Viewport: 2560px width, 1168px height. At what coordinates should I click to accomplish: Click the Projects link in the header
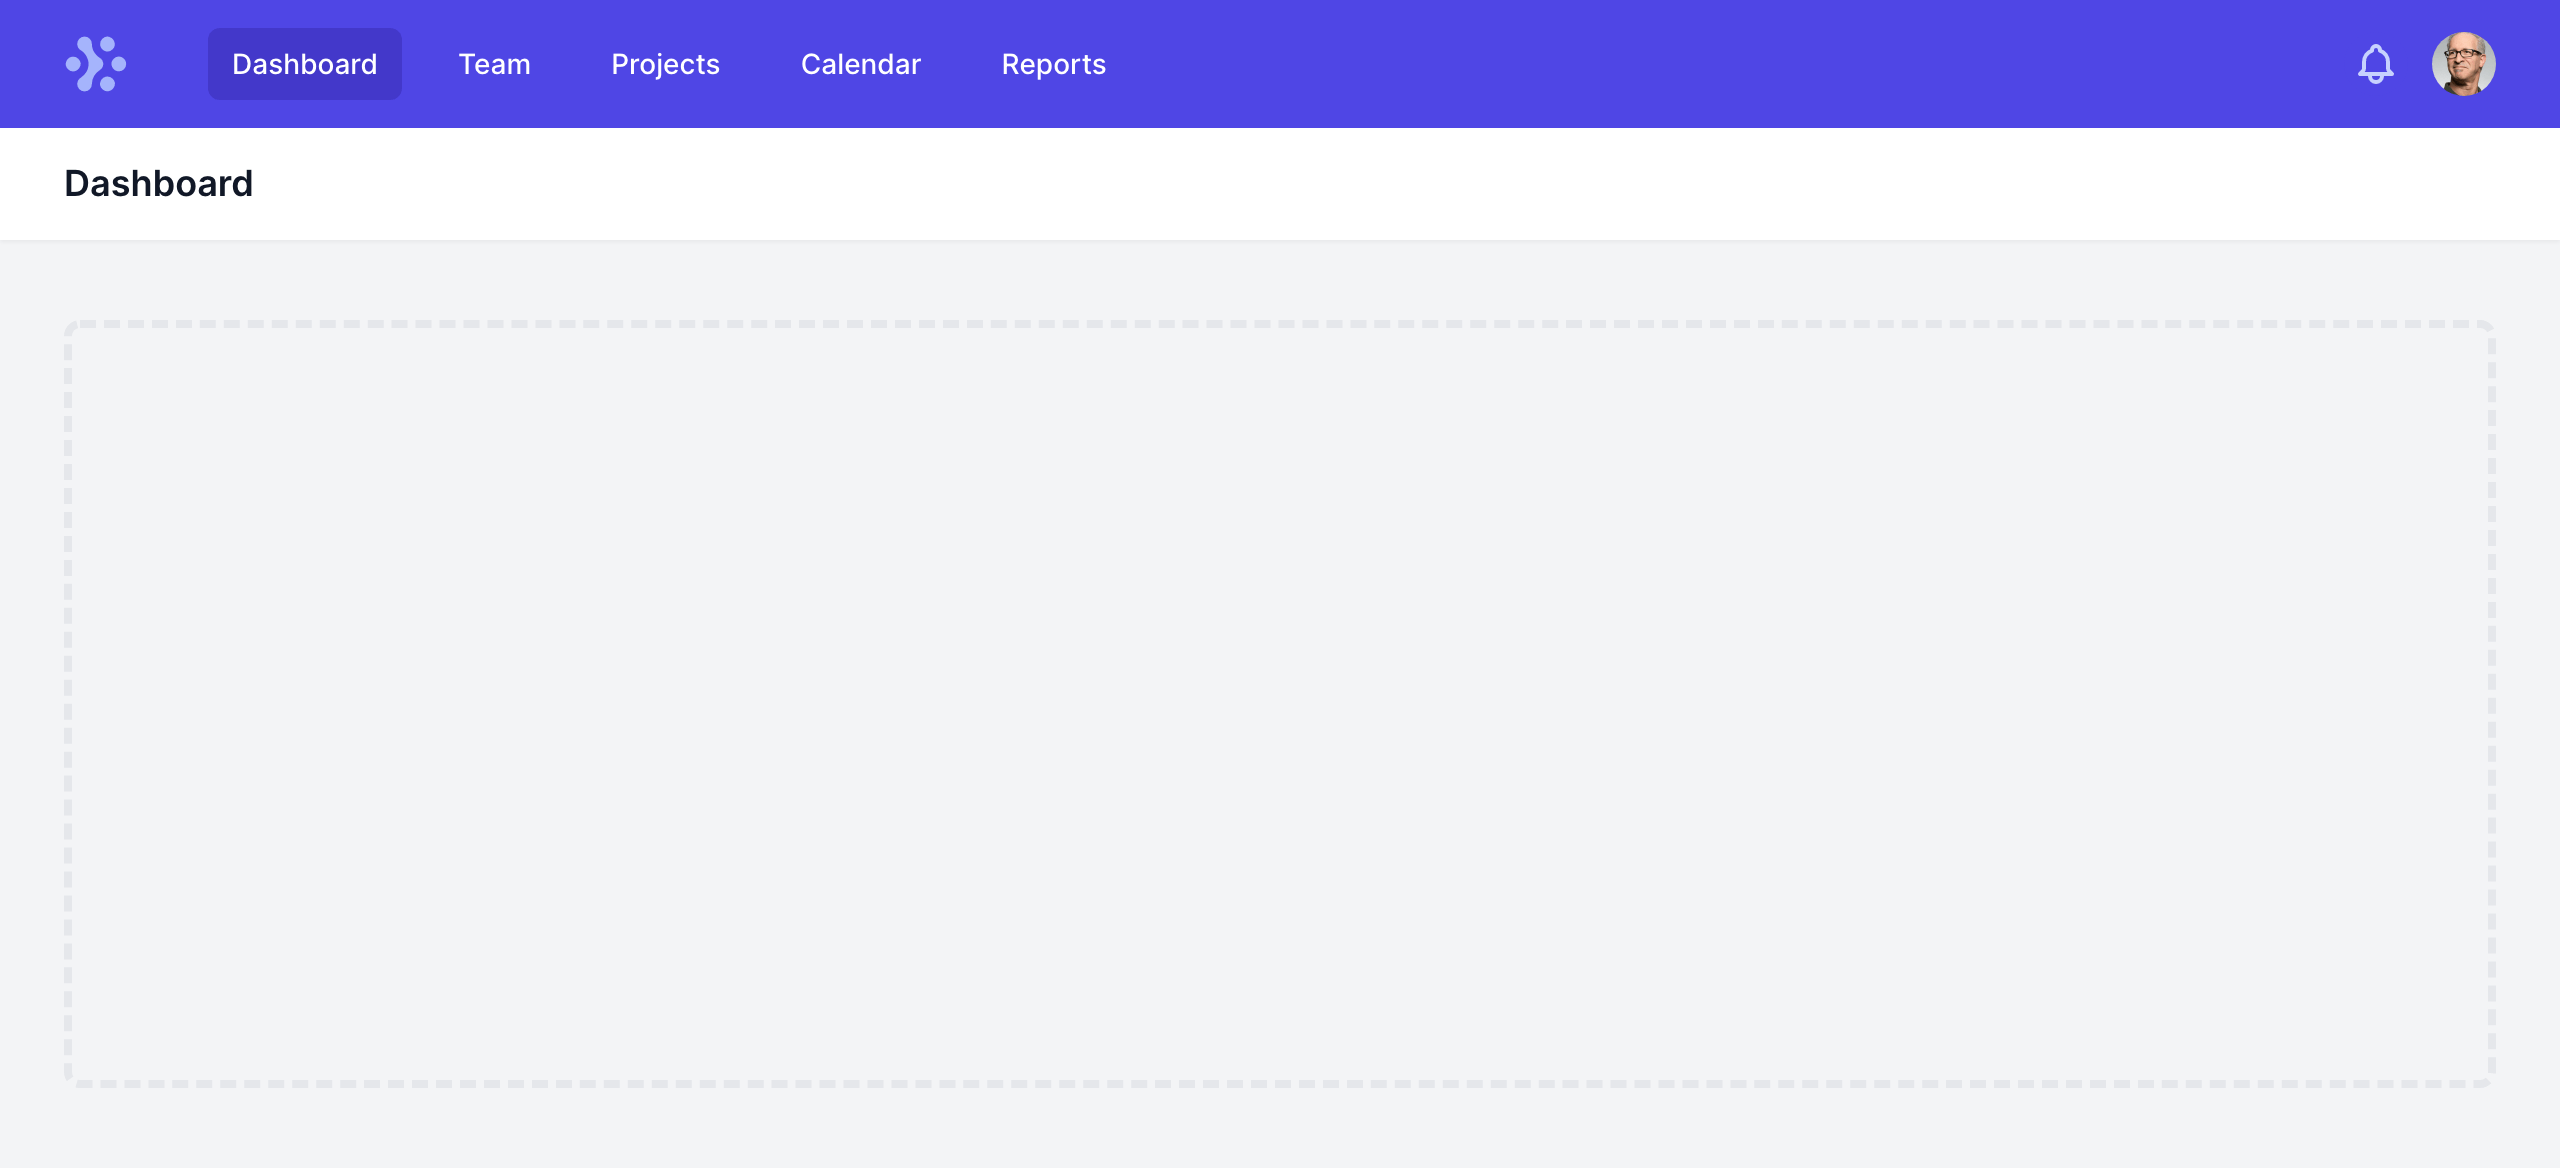coord(665,64)
